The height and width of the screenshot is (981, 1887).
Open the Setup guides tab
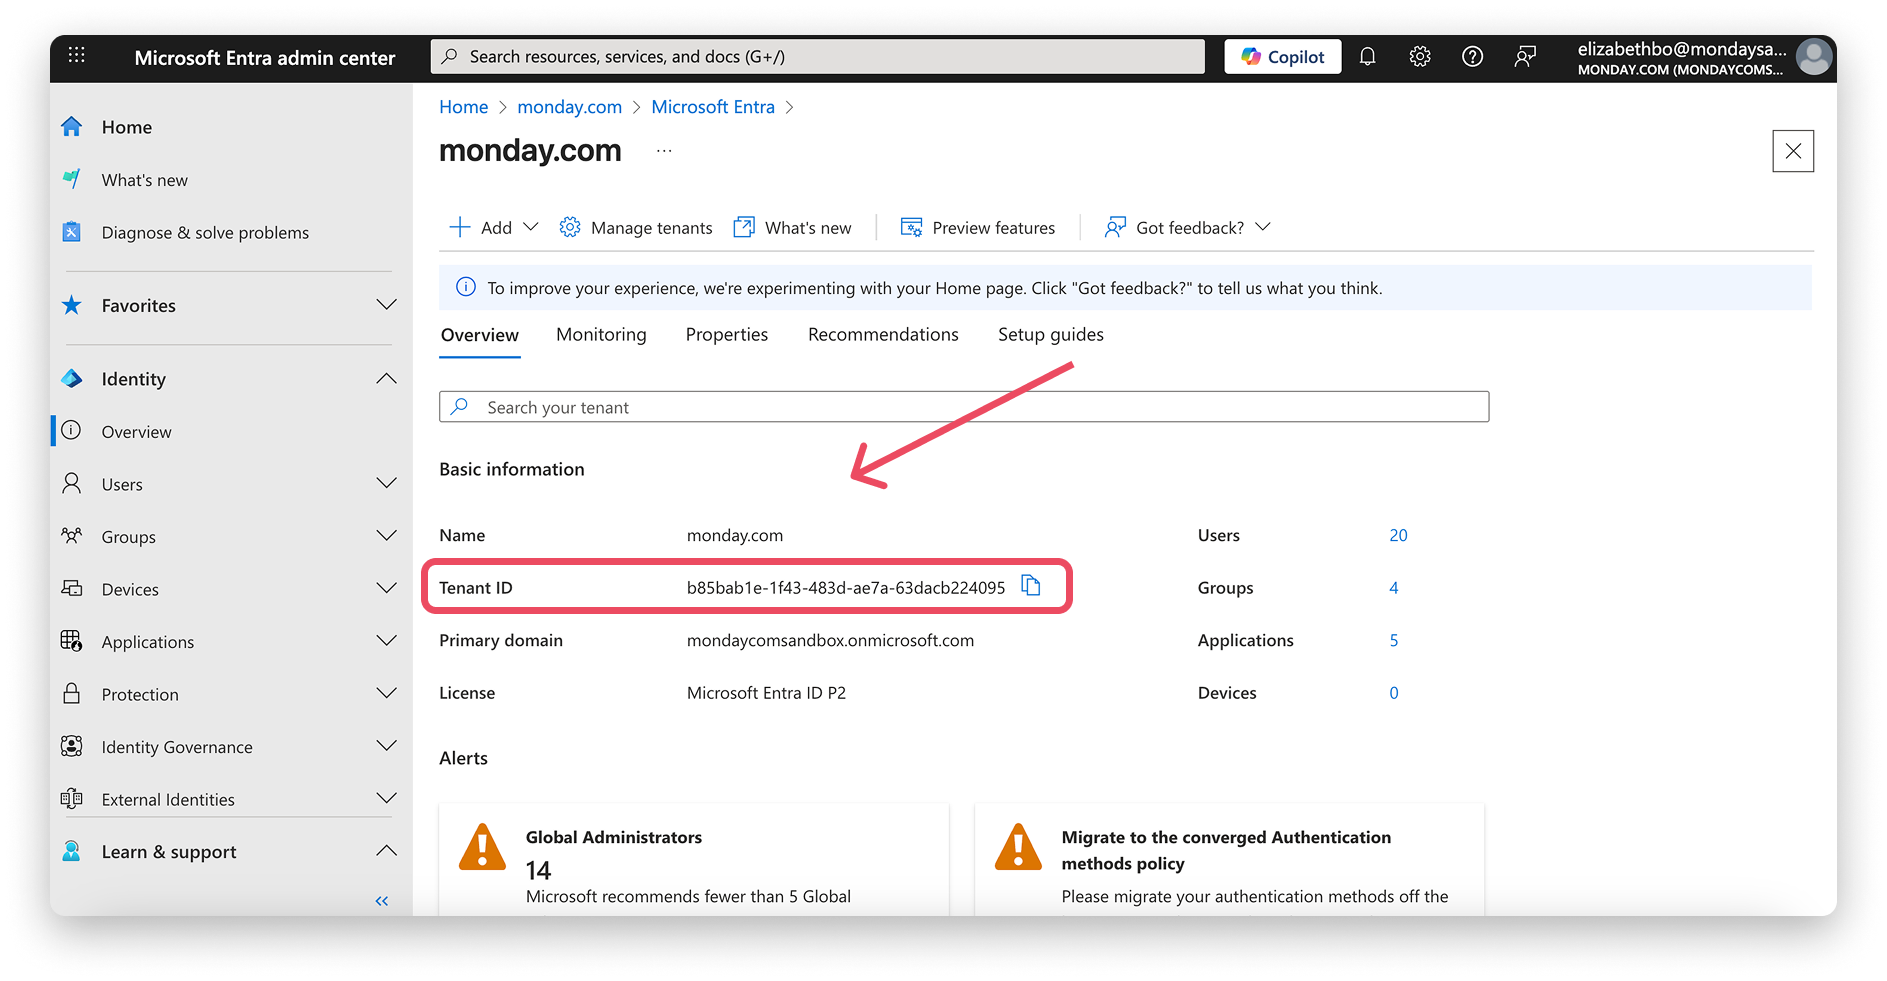pyautogui.click(x=1051, y=335)
